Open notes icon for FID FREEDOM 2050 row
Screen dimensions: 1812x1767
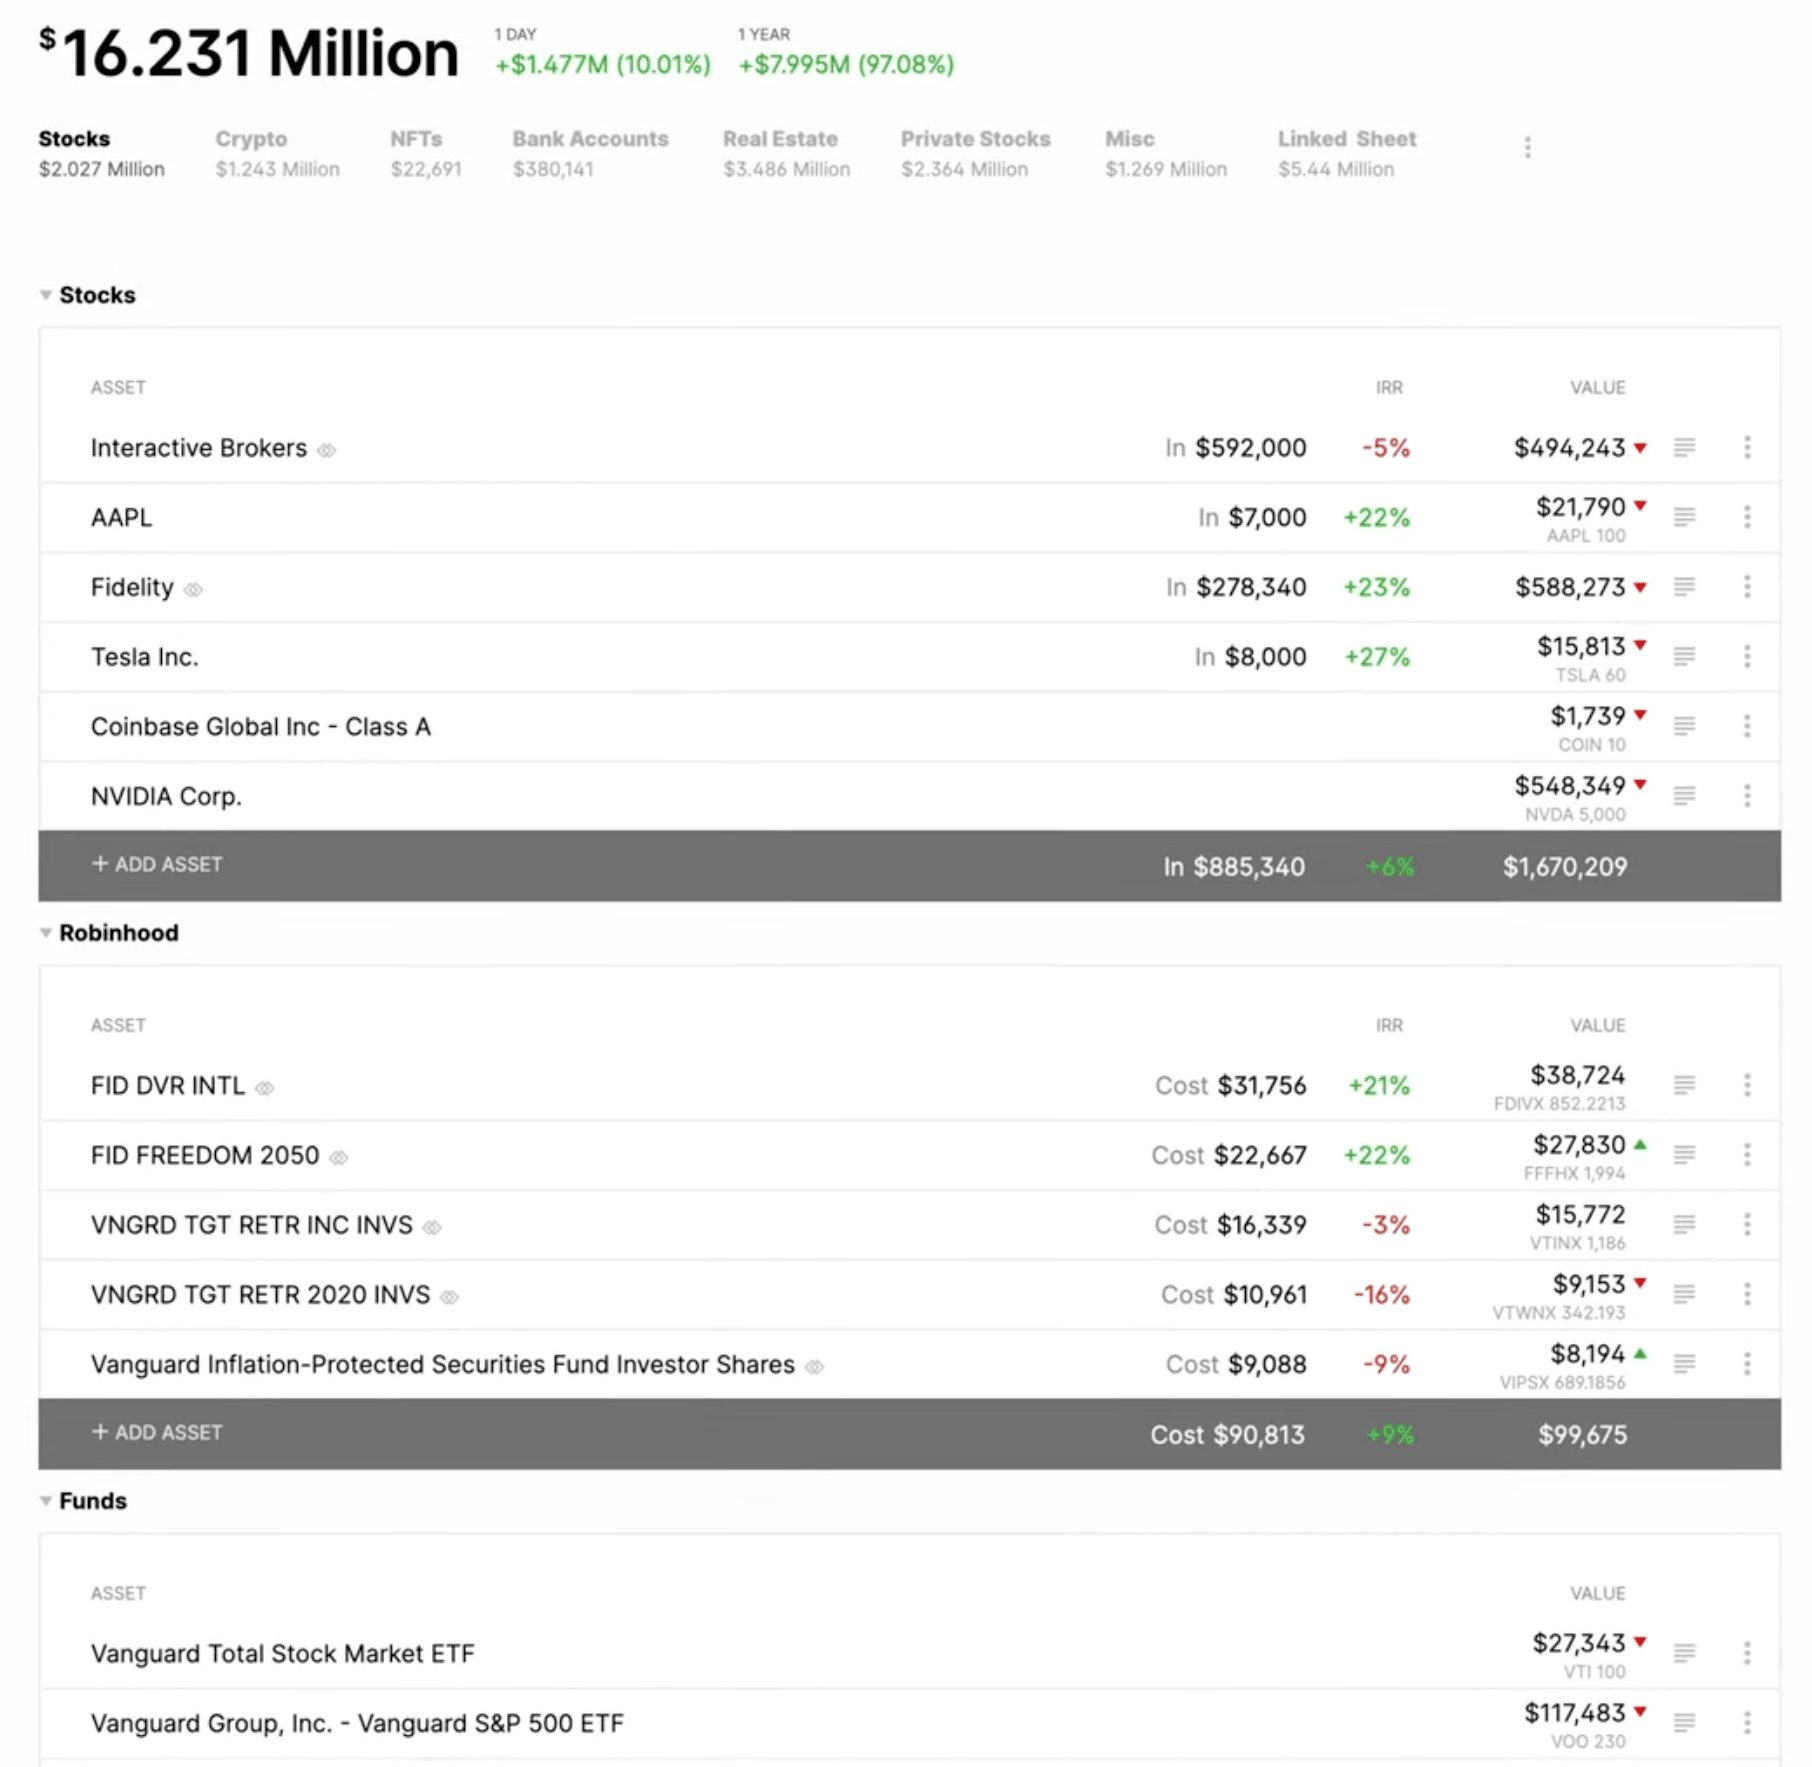[x=1684, y=1155]
